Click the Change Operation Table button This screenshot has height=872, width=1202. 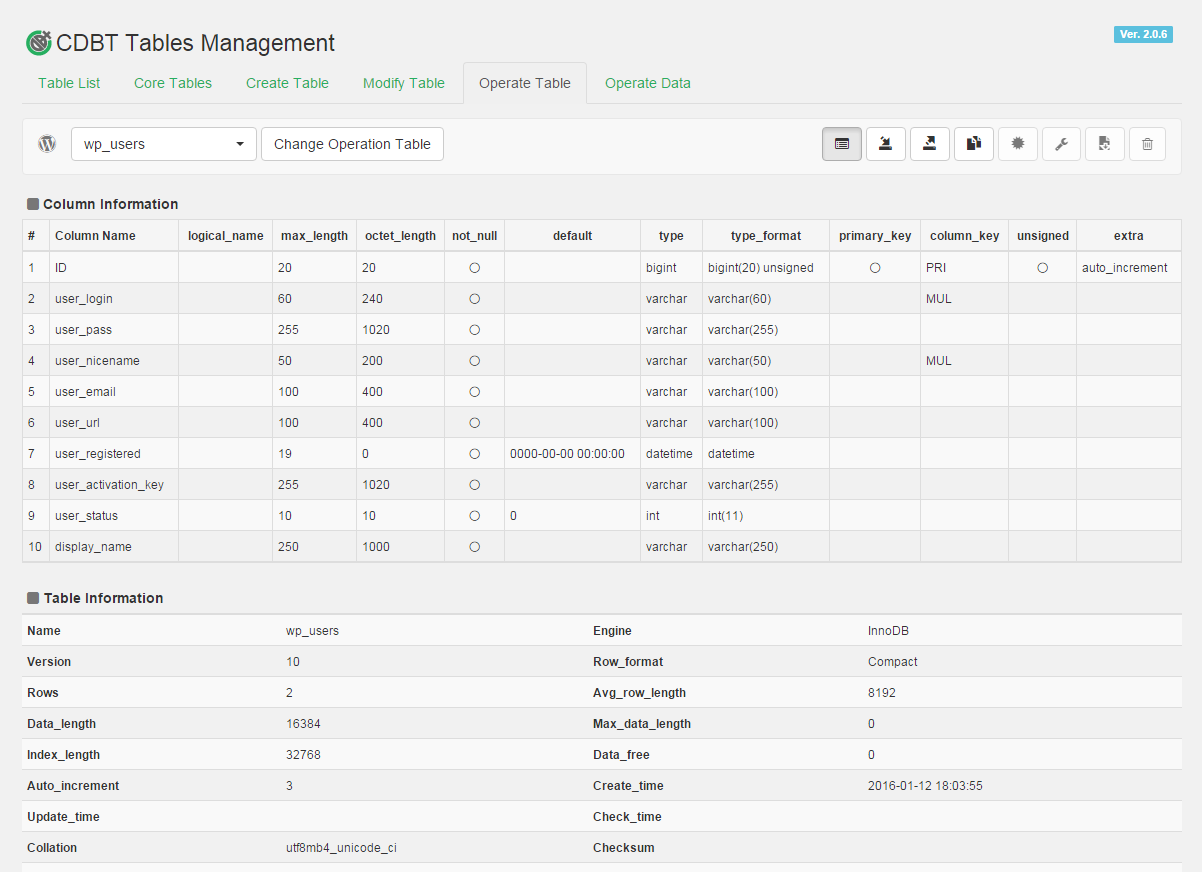coord(352,144)
